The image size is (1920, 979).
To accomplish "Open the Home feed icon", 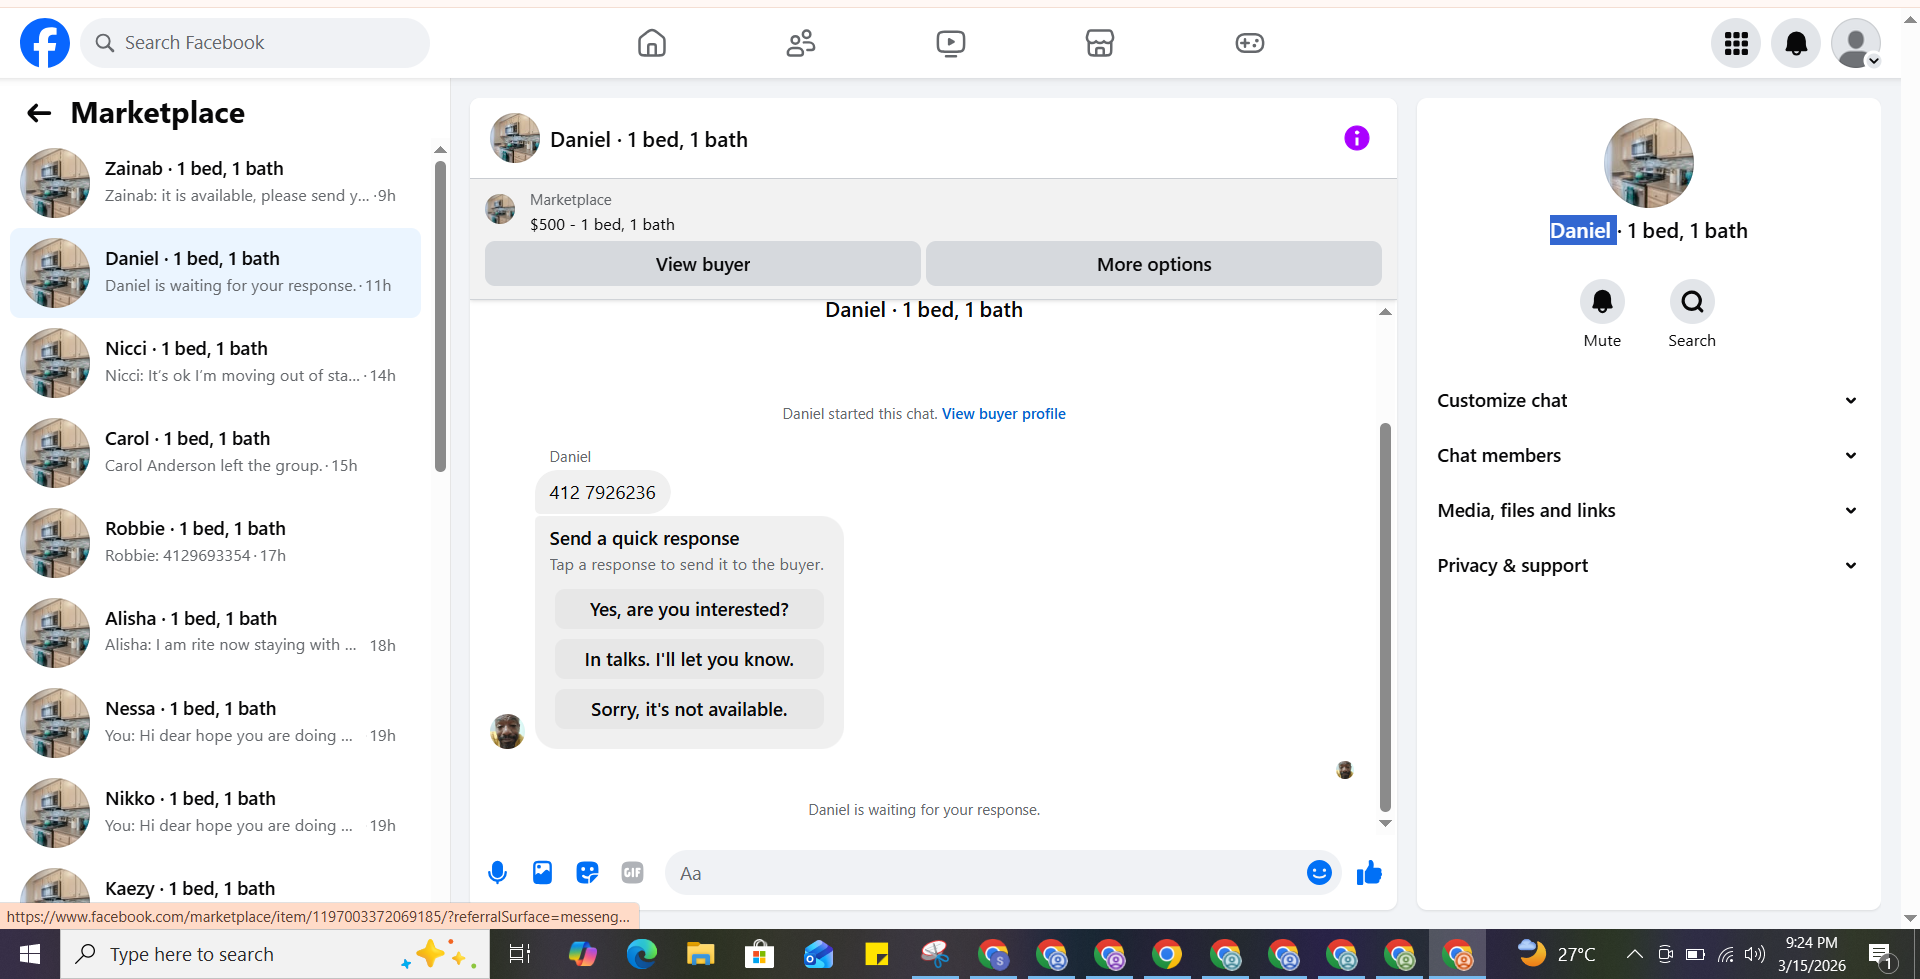I will (652, 43).
